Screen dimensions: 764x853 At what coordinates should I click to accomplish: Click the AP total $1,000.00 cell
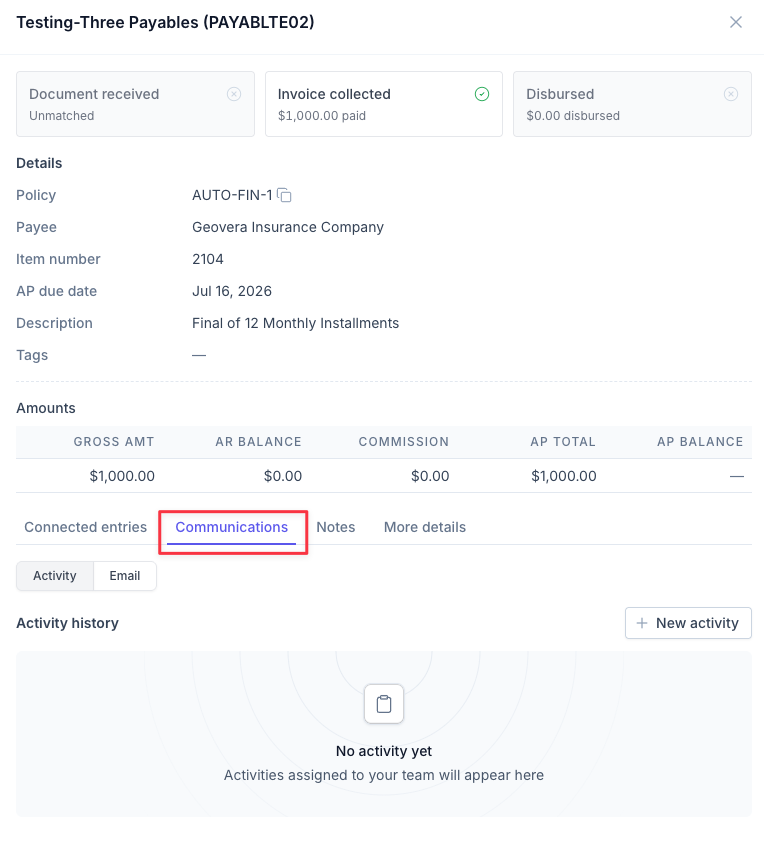(564, 476)
